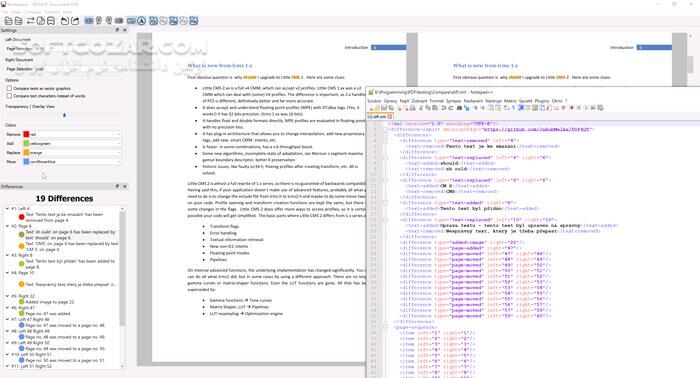Screen dimensions: 700x378
Task: Select the 'Added image to page 22' difference
Action: pyautogui.click(x=50, y=302)
